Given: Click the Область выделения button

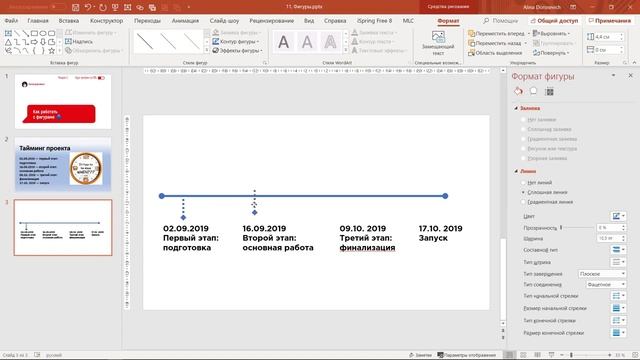Looking at the screenshot, I should (495, 53).
